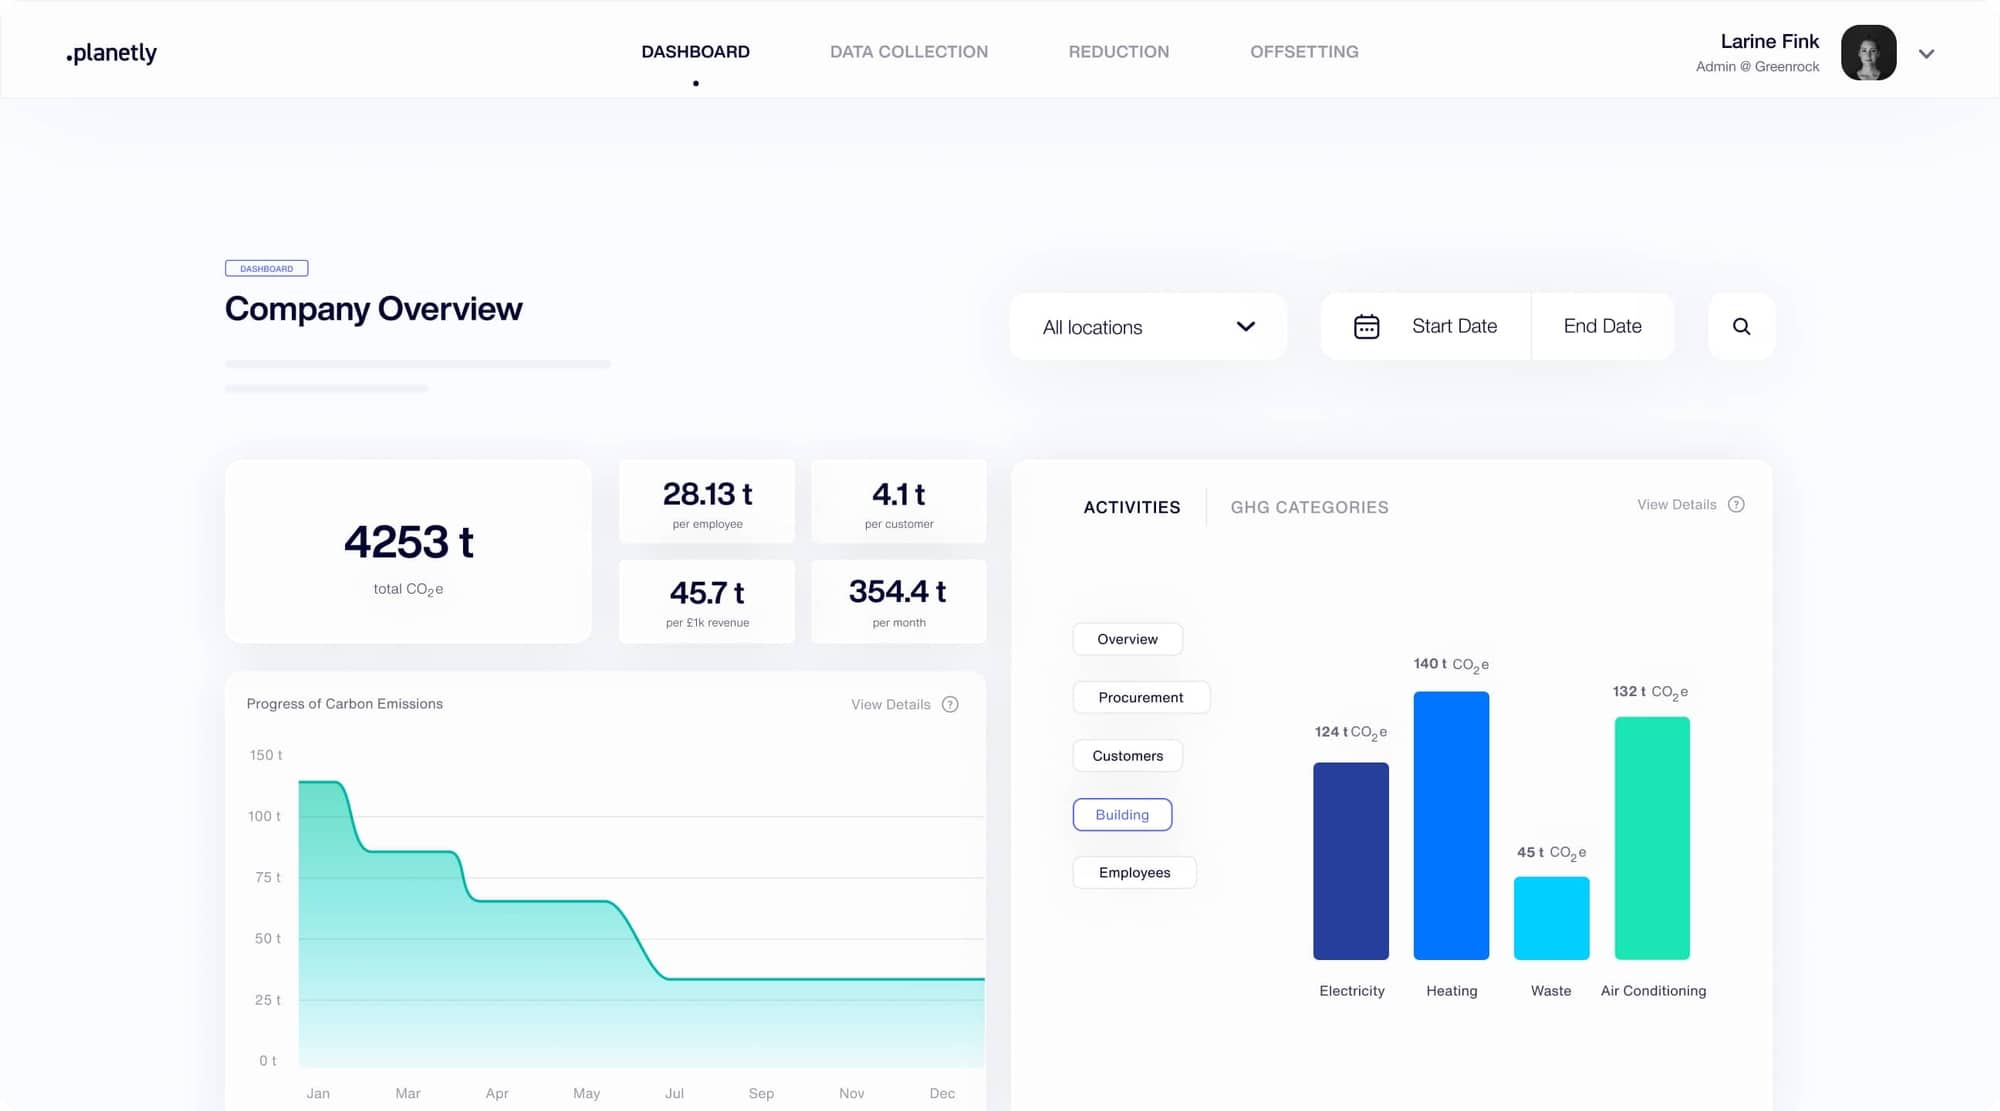Enable the Employees filter
This screenshot has width=2000, height=1111.
click(1134, 872)
